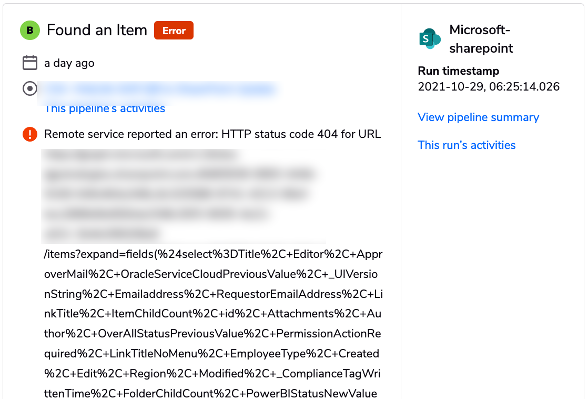Image resolution: width=588 pixels, height=400 pixels.
Task: Click the line containing OracleServiceCloudPreviousValue
Action: click(x=211, y=274)
